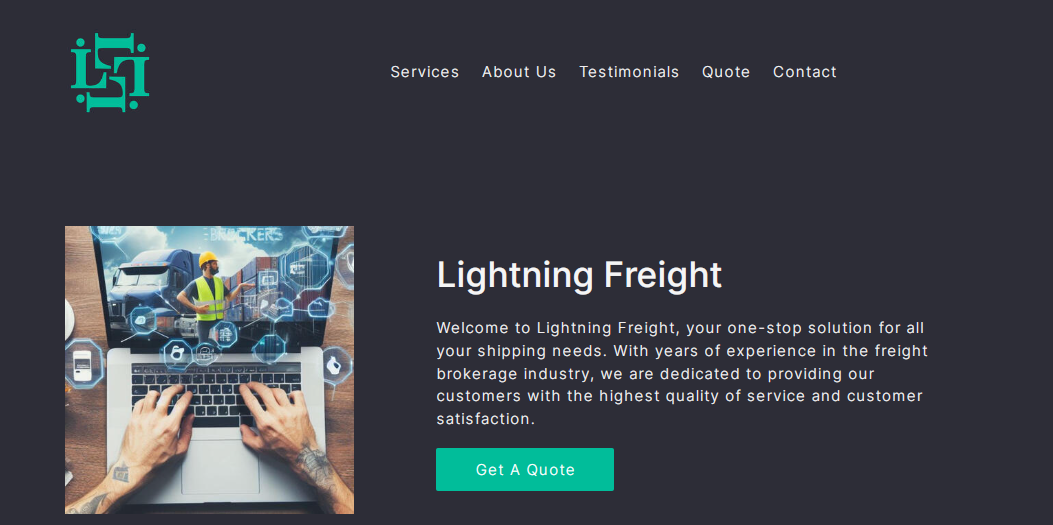
Task: Click the green Lightning Freight logo
Action: (x=110, y=72)
